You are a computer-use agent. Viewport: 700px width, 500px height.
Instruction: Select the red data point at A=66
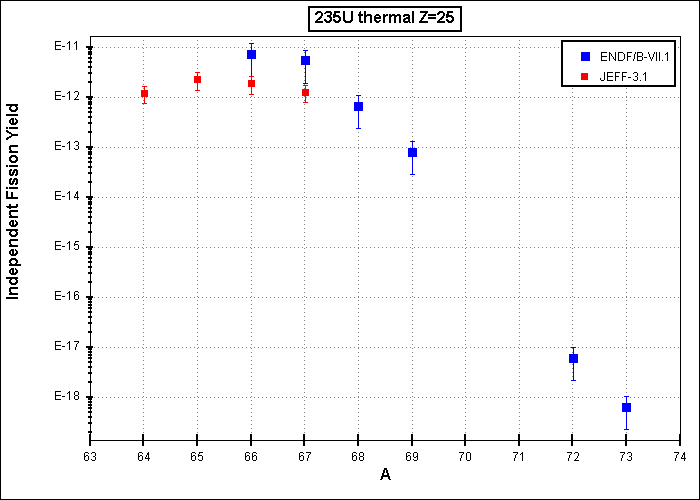point(251,83)
